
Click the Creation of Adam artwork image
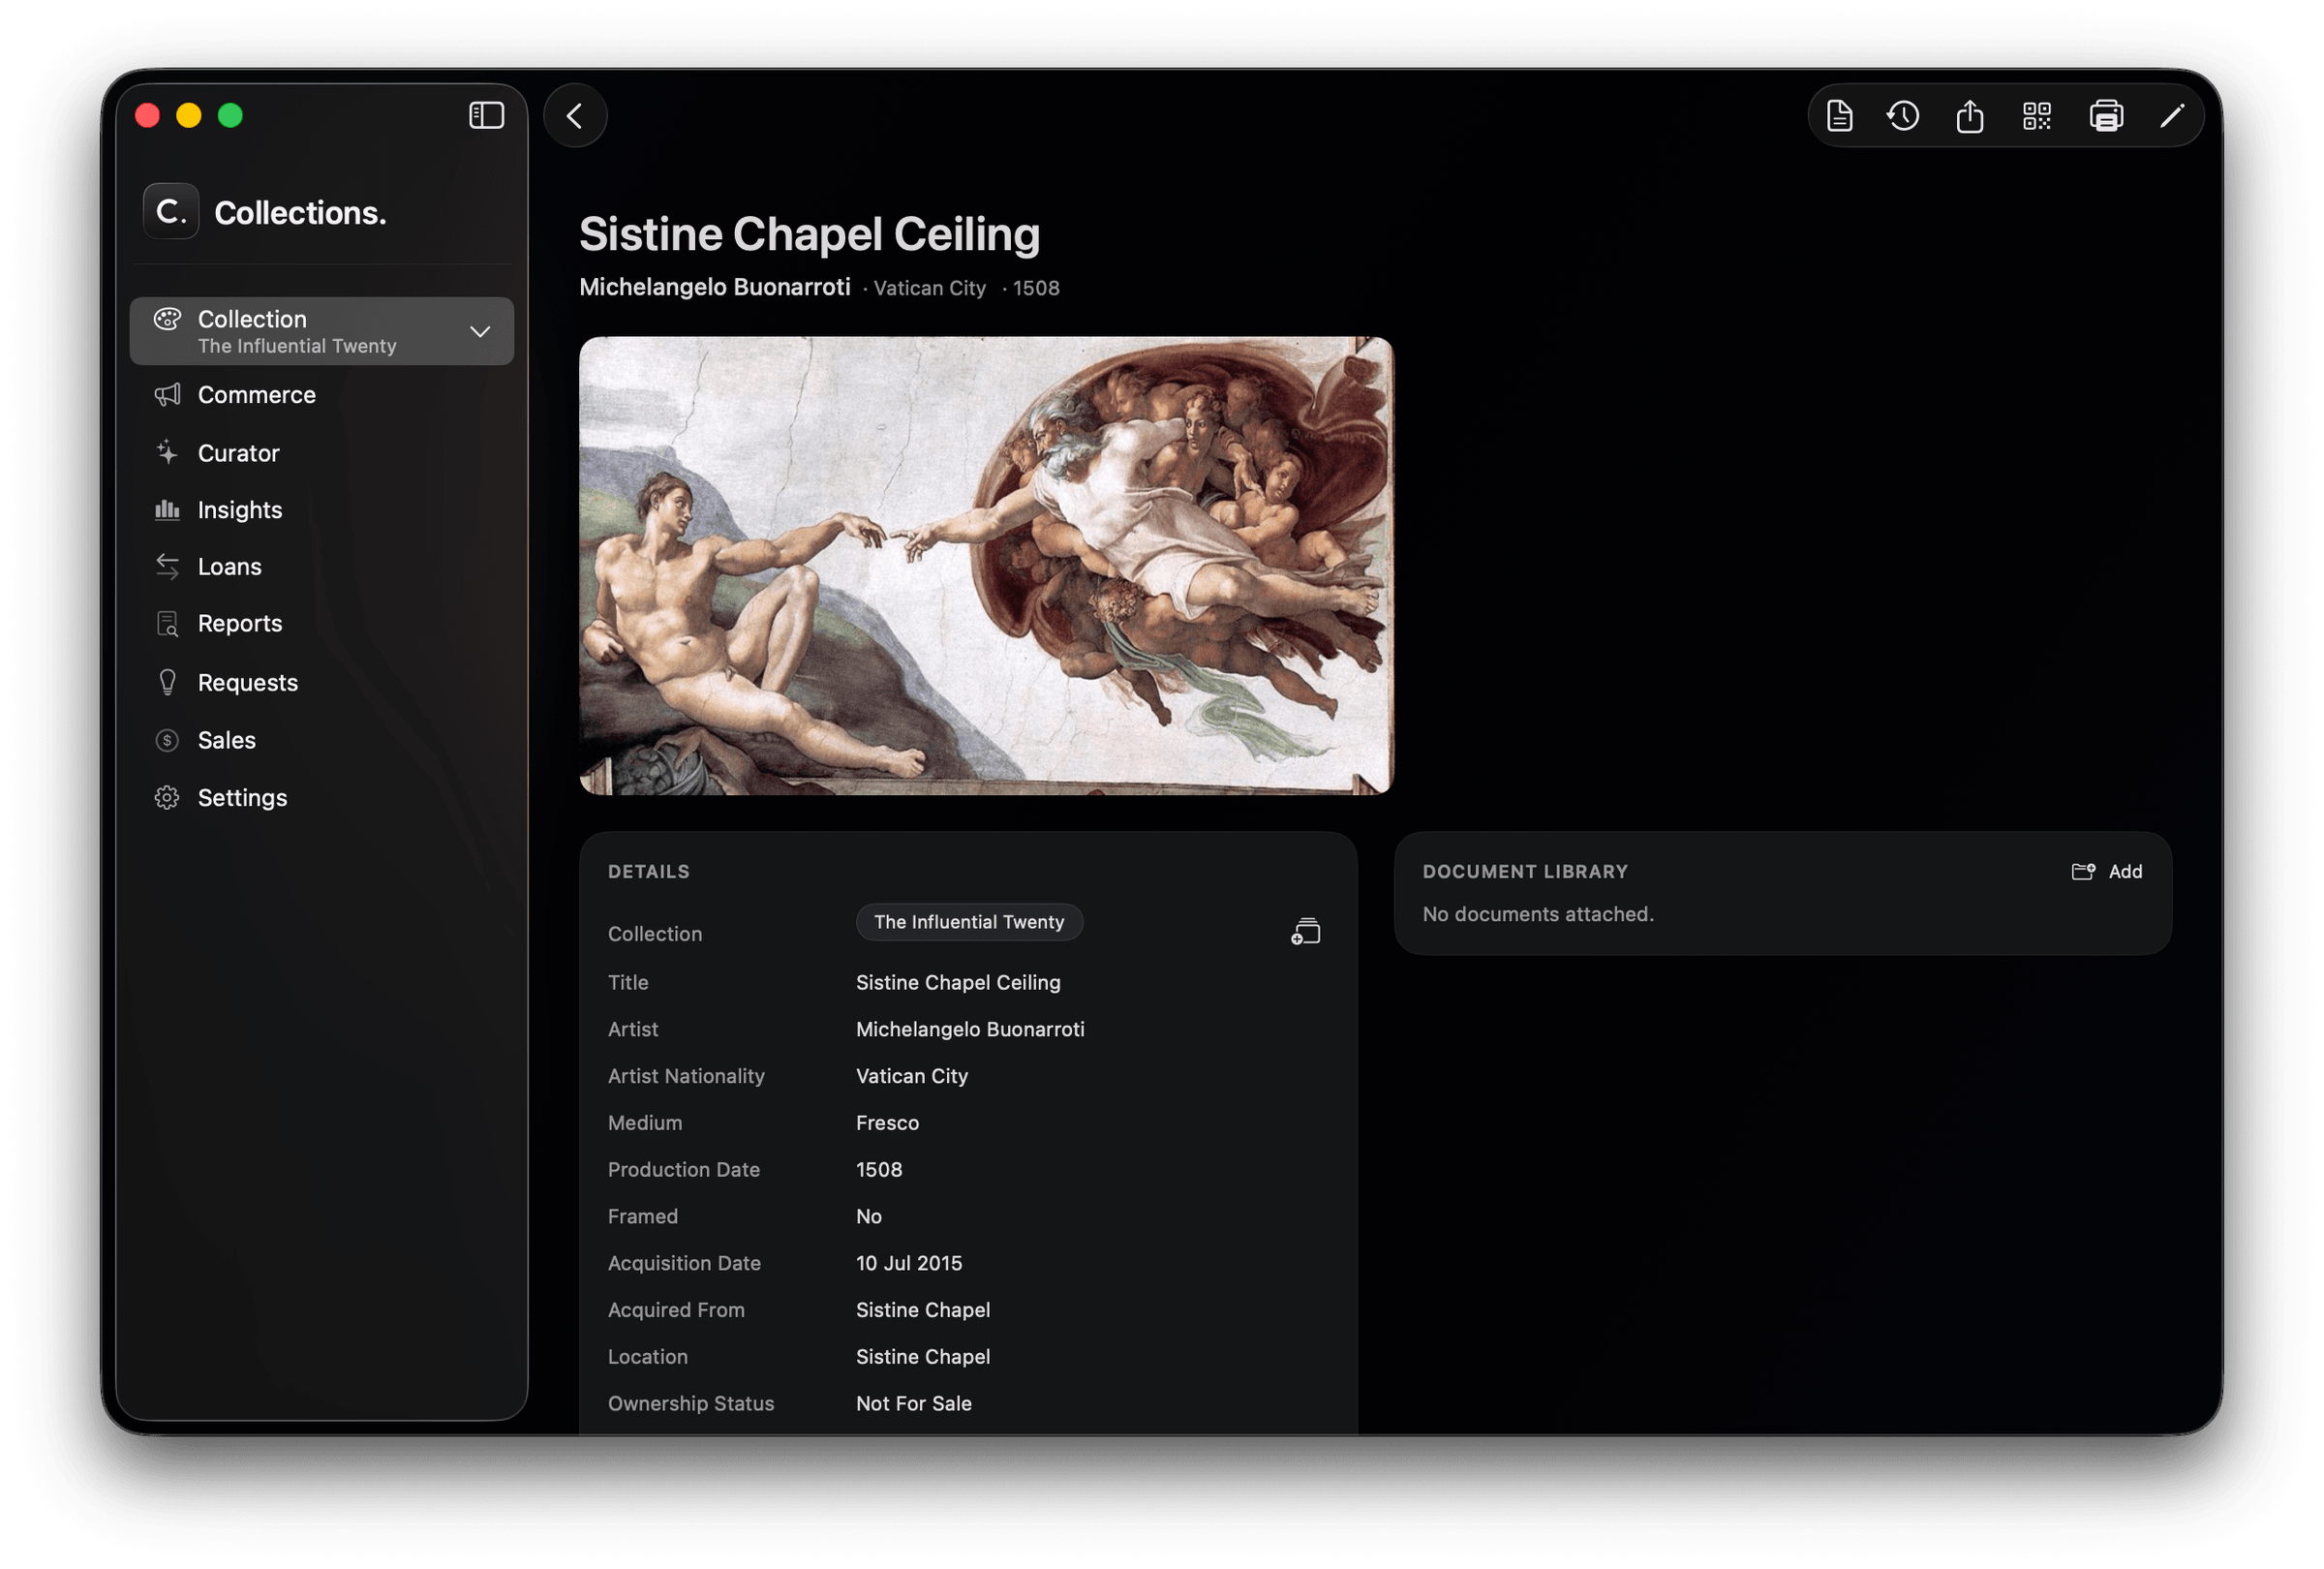click(x=985, y=566)
